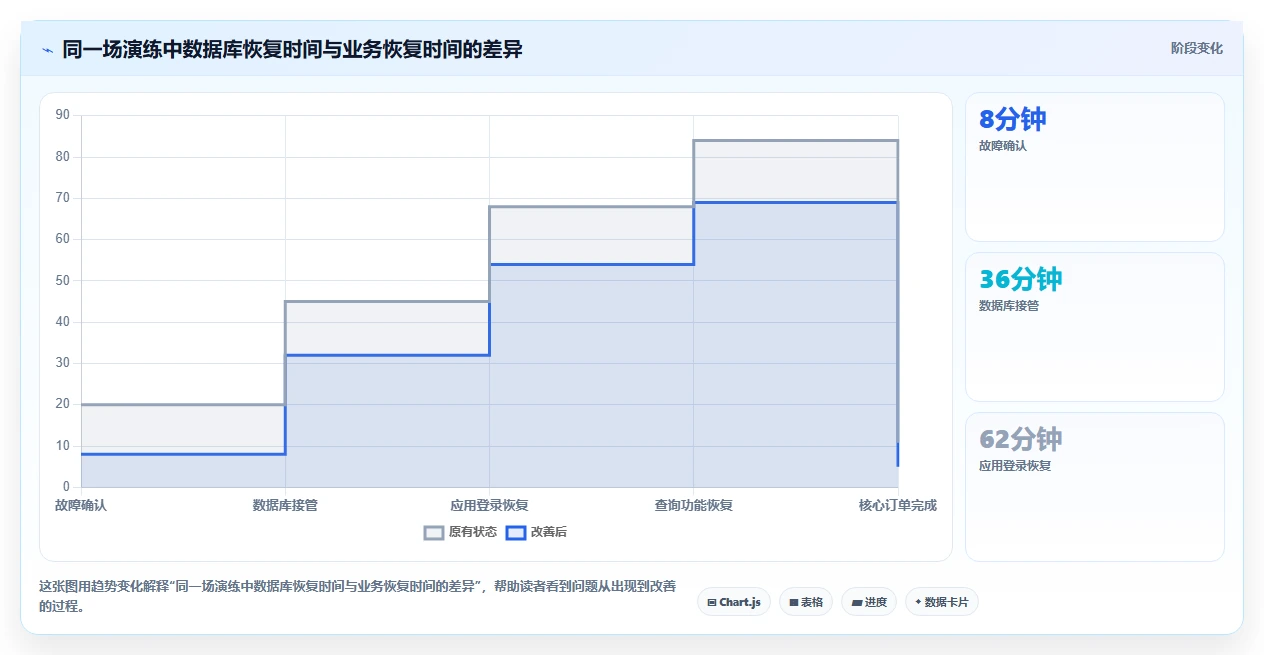The height and width of the screenshot is (655, 1264).
Task: Click the bar icon in 进度 tag
Action: tap(856, 602)
